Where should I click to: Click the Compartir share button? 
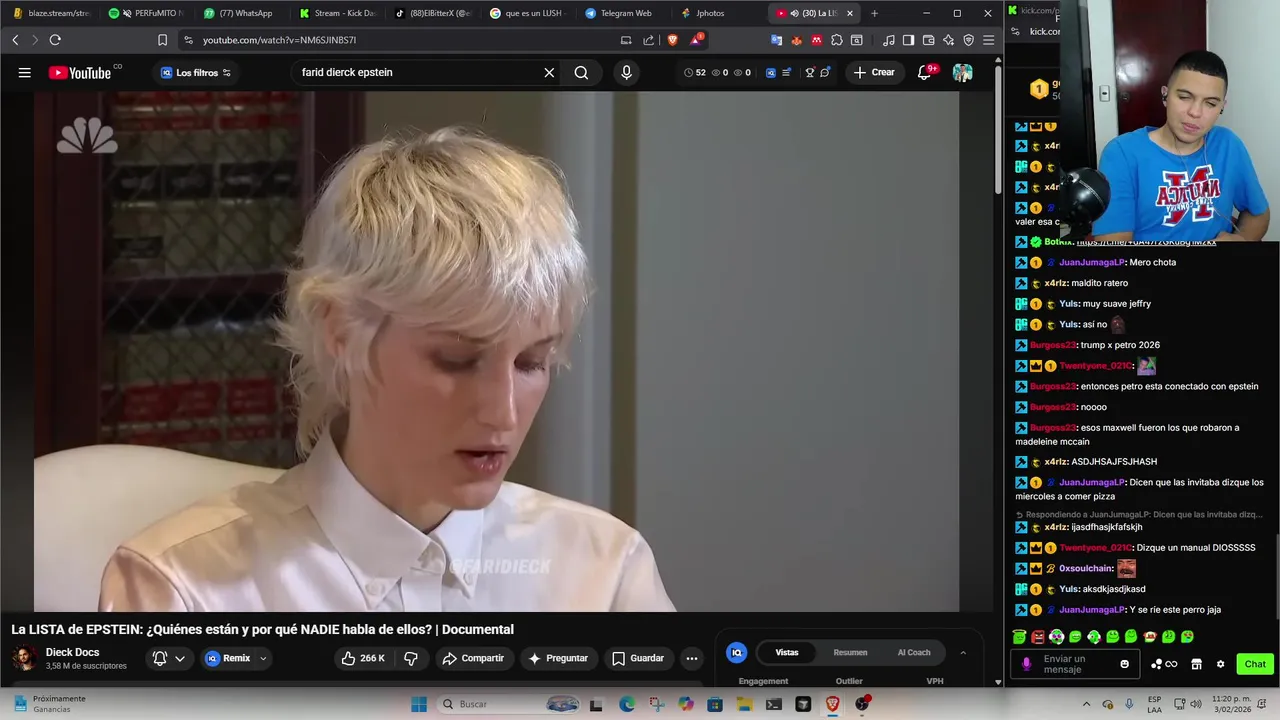click(473, 658)
